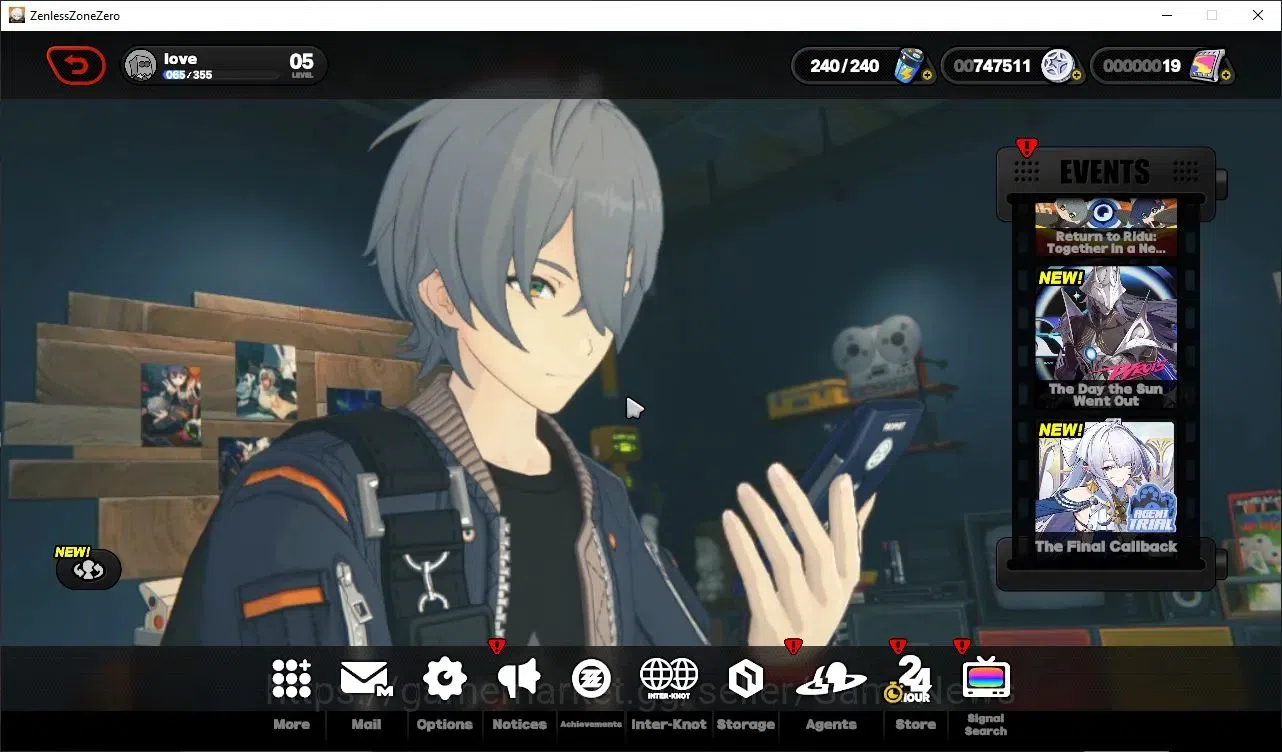Click the 00000019 film balance

(x=1141, y=66)
